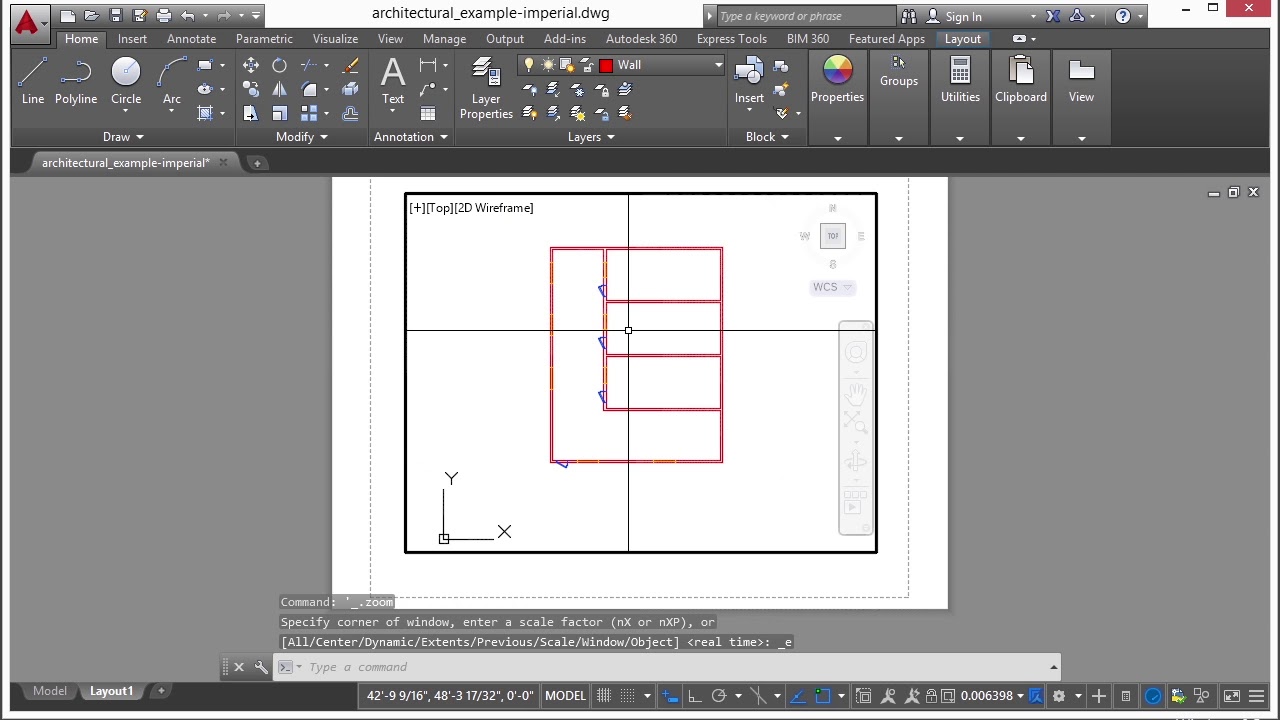Click the Move tool in Modify panel
This screenshot has width=1280, height=720.
pyautogui.click(x=251, y=65)
